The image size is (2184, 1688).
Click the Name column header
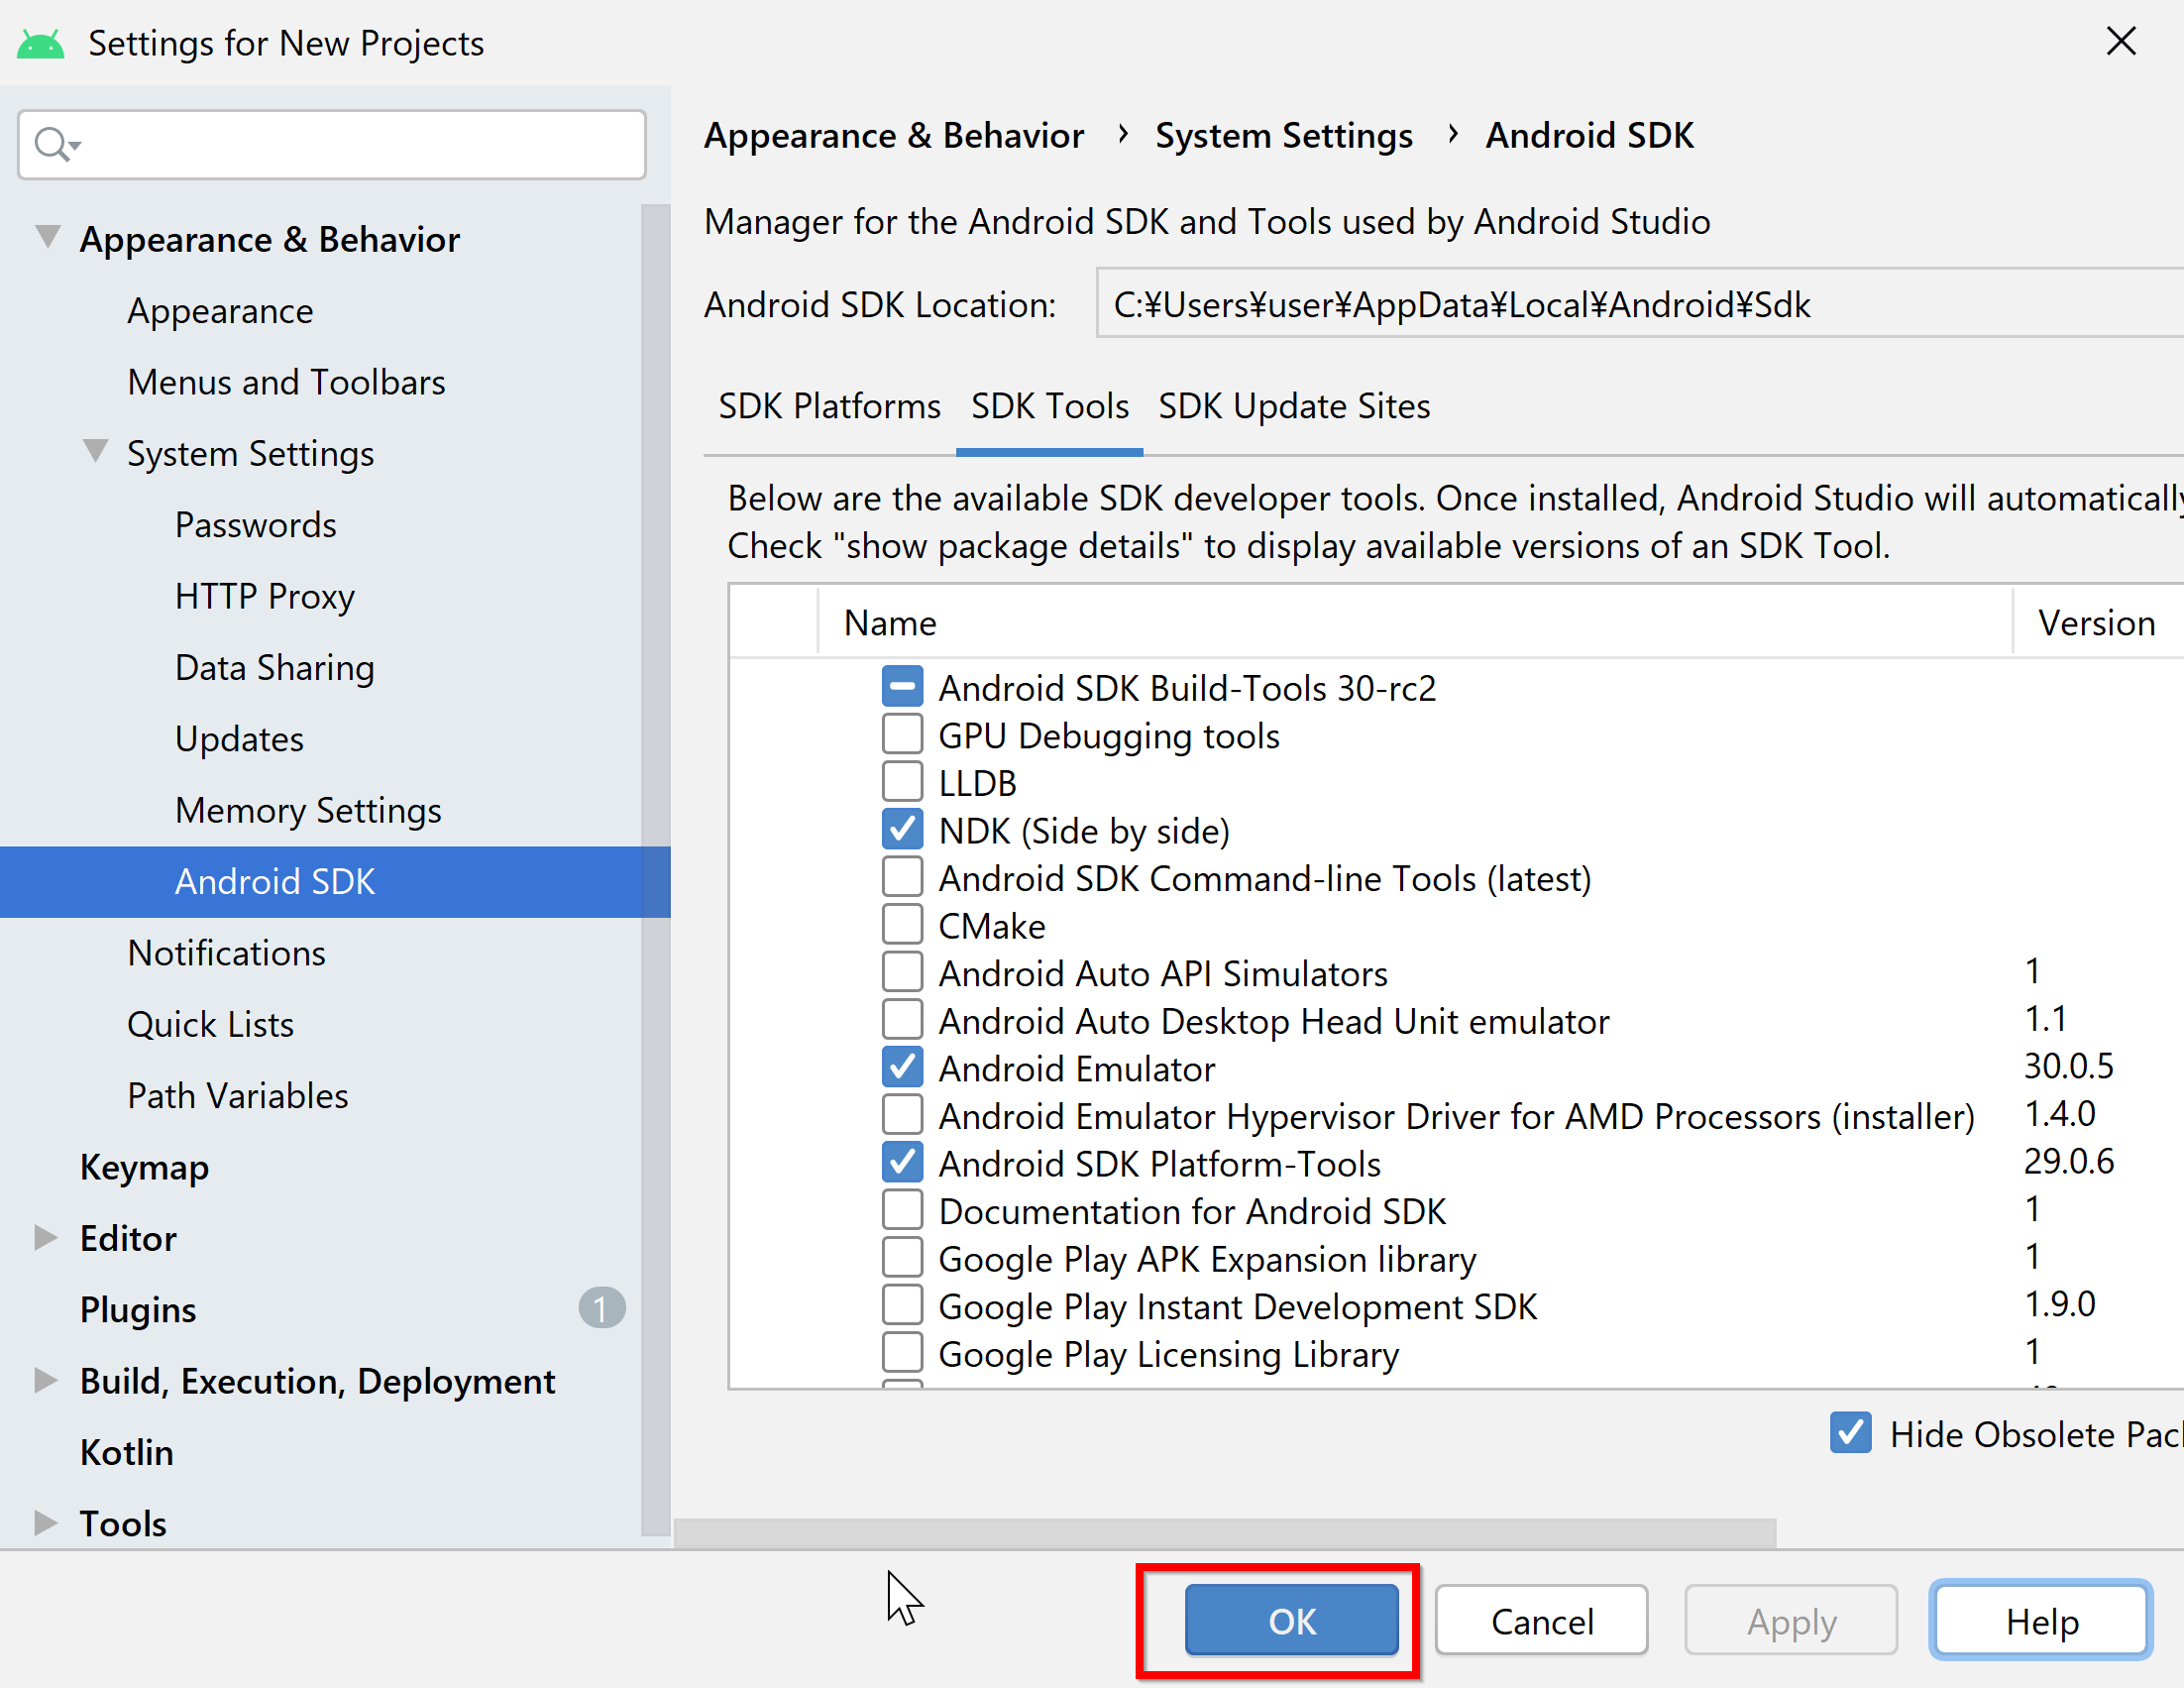(1415, 622)
